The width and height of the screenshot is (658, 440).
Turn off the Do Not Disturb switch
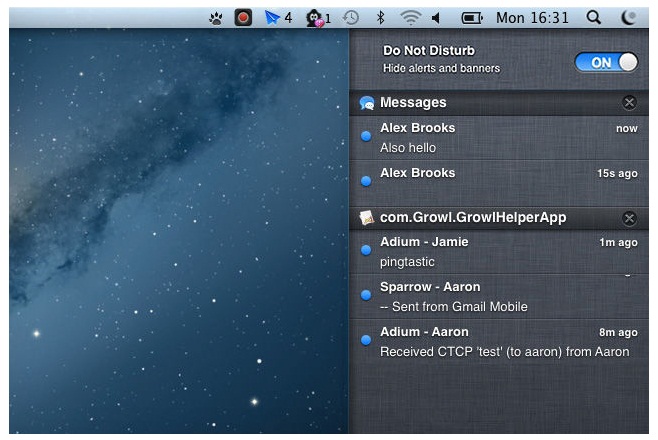point(606,62)
